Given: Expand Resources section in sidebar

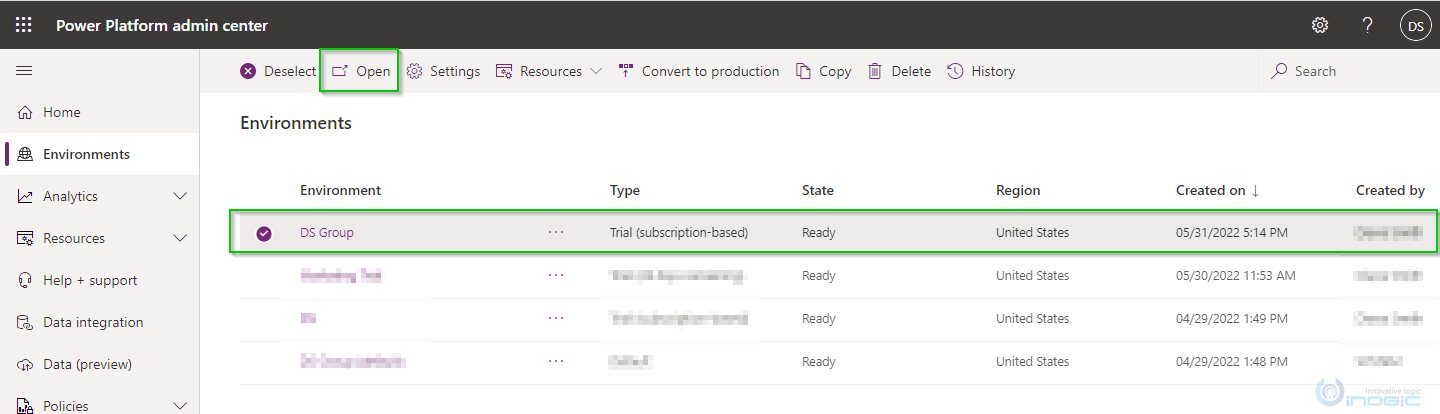Looking at the screenshot, I should tap(180, 239).
